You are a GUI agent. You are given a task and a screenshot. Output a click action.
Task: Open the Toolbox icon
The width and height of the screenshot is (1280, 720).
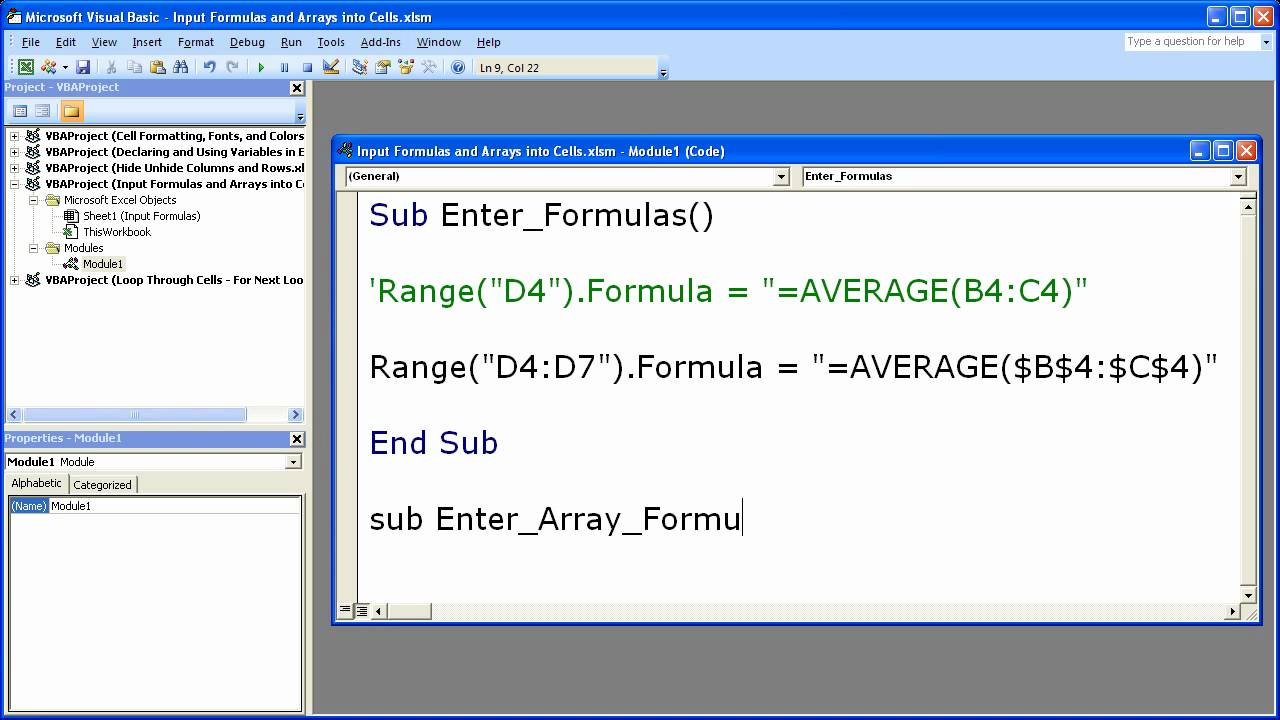pos(429,67)
